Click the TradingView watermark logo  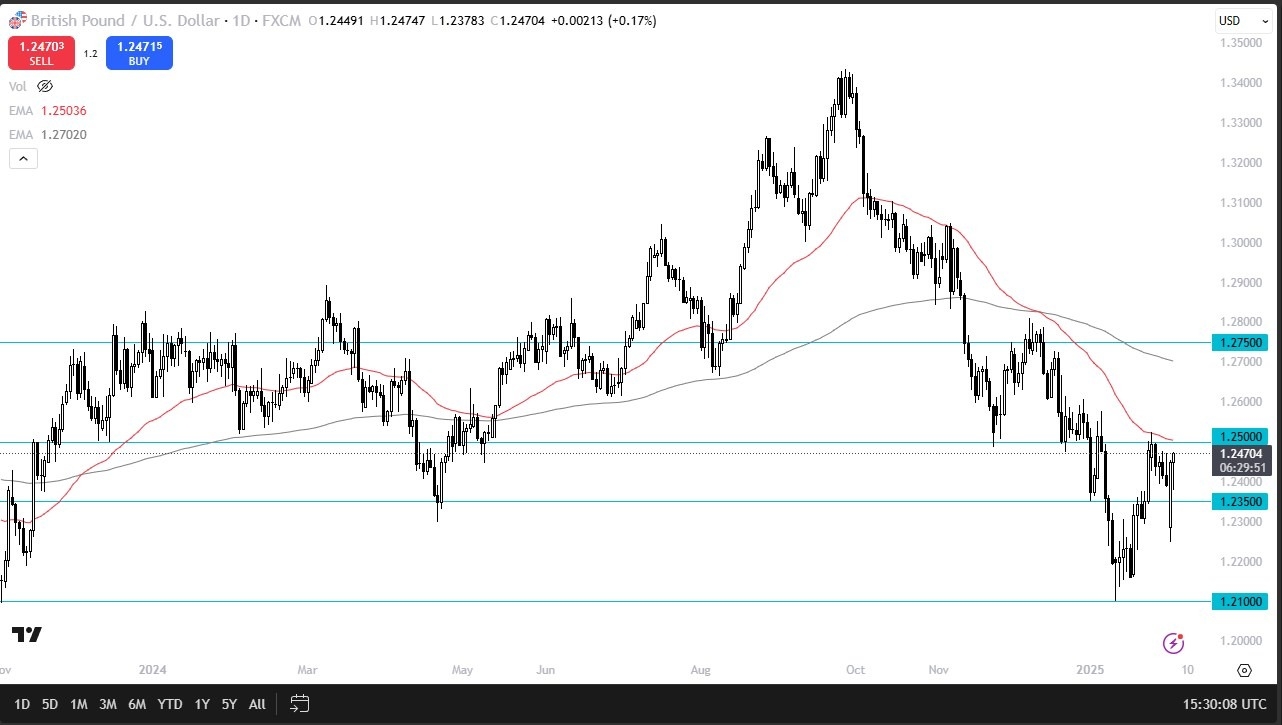coord(27,636)
